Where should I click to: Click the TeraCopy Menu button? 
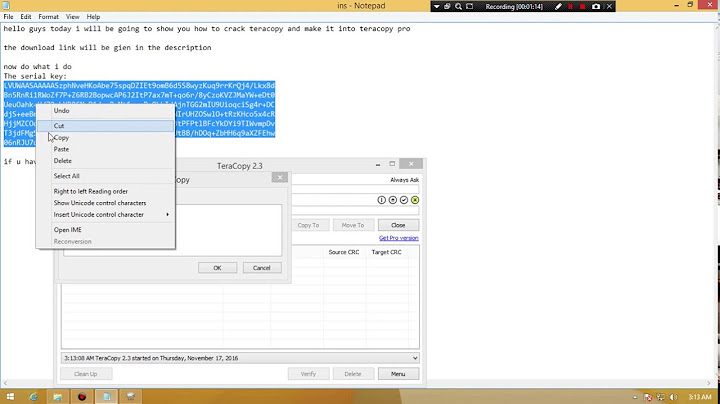[x=398, y=374]
